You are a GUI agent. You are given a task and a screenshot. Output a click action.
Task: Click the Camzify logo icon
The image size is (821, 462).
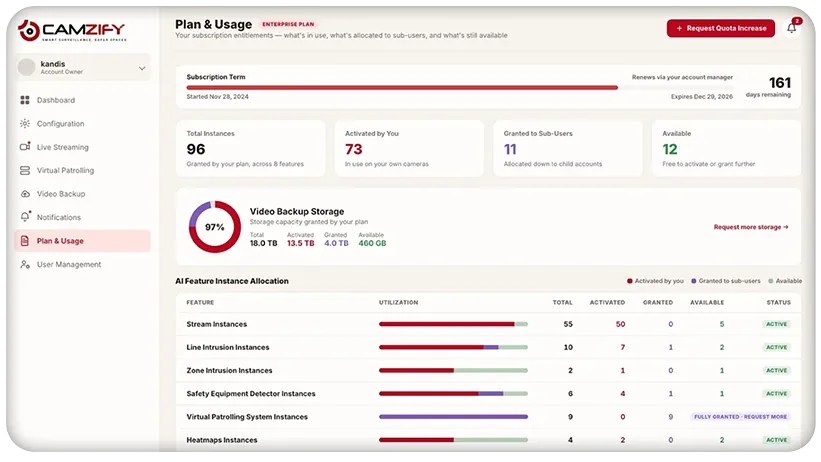tap(29, 30)
